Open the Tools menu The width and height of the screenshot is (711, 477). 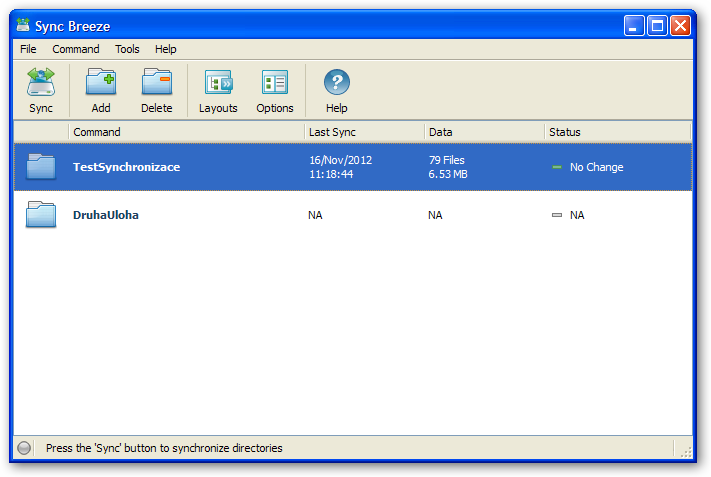[127, 49]
